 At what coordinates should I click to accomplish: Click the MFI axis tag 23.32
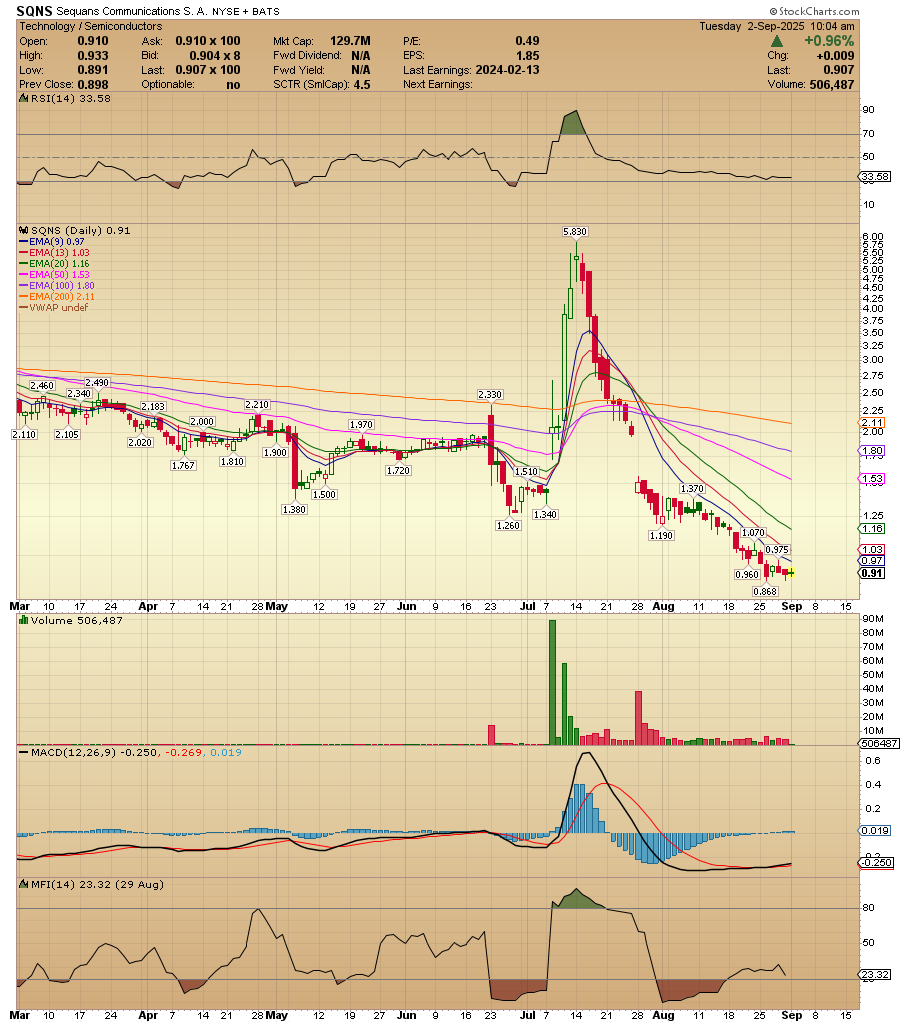875,975
